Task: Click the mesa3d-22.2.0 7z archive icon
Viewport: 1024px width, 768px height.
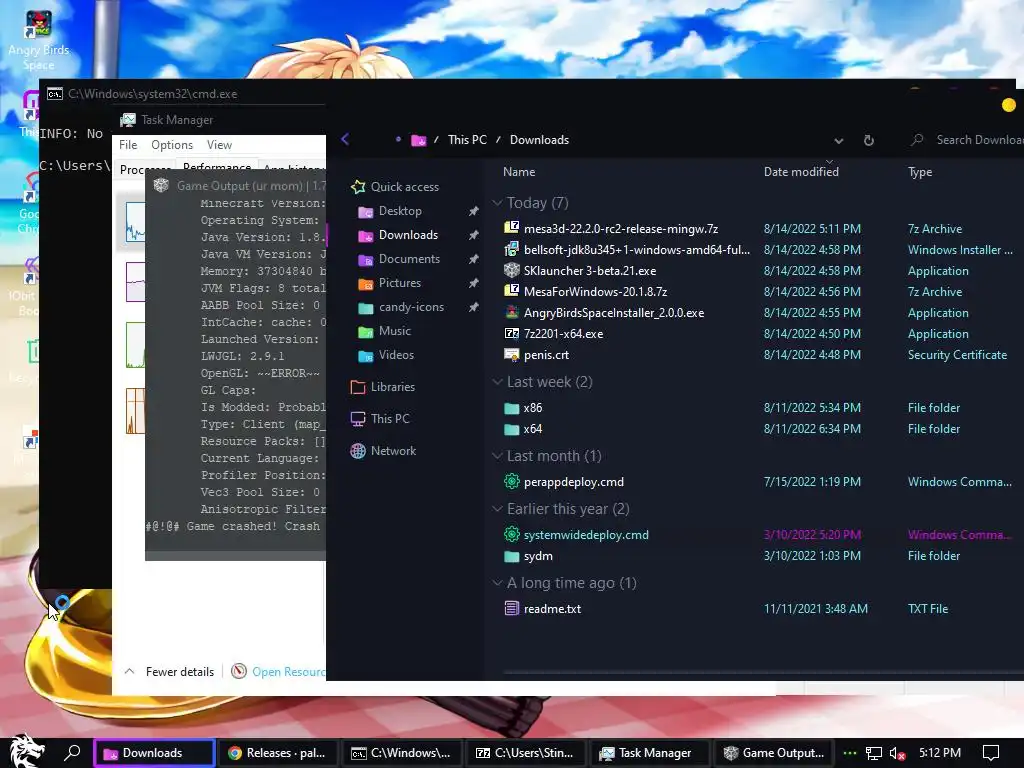Action: 511,228
